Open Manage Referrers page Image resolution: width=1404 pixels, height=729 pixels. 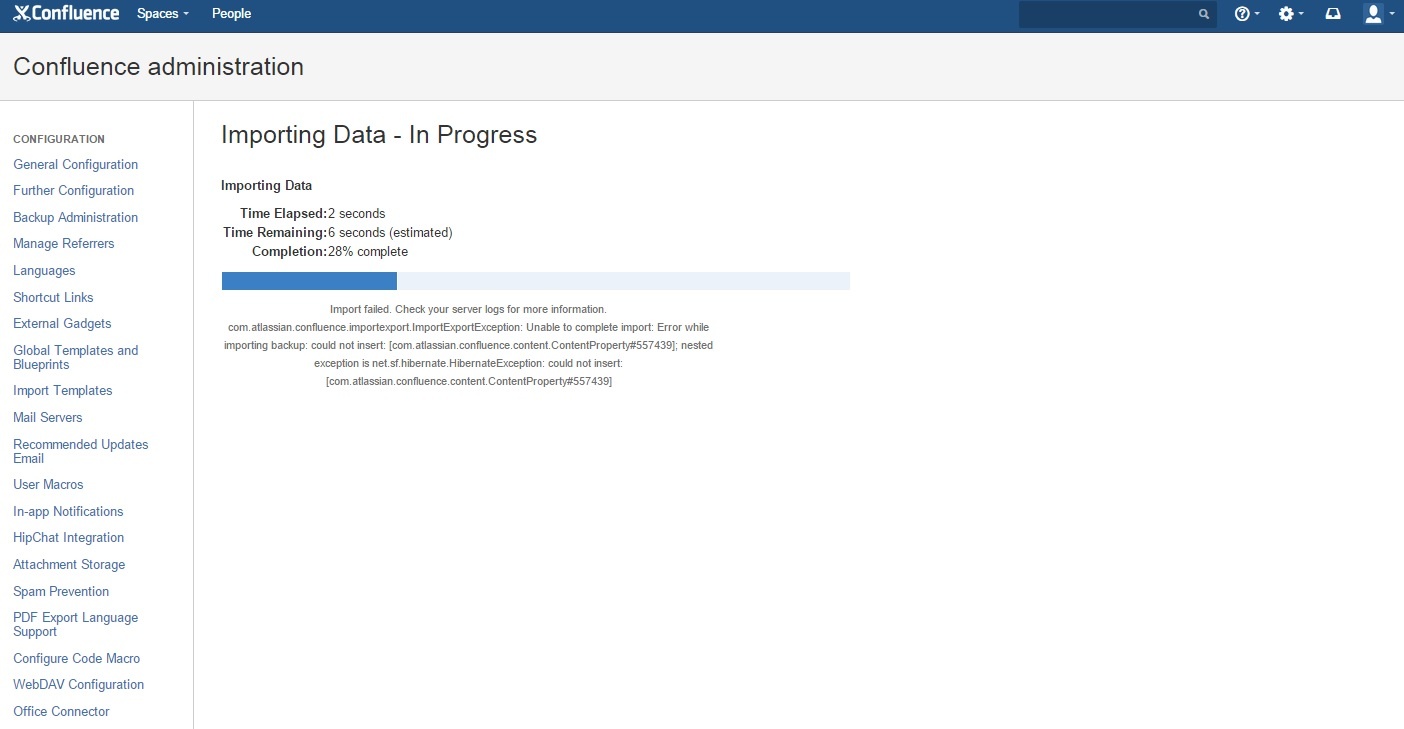[x=64, y=243]
